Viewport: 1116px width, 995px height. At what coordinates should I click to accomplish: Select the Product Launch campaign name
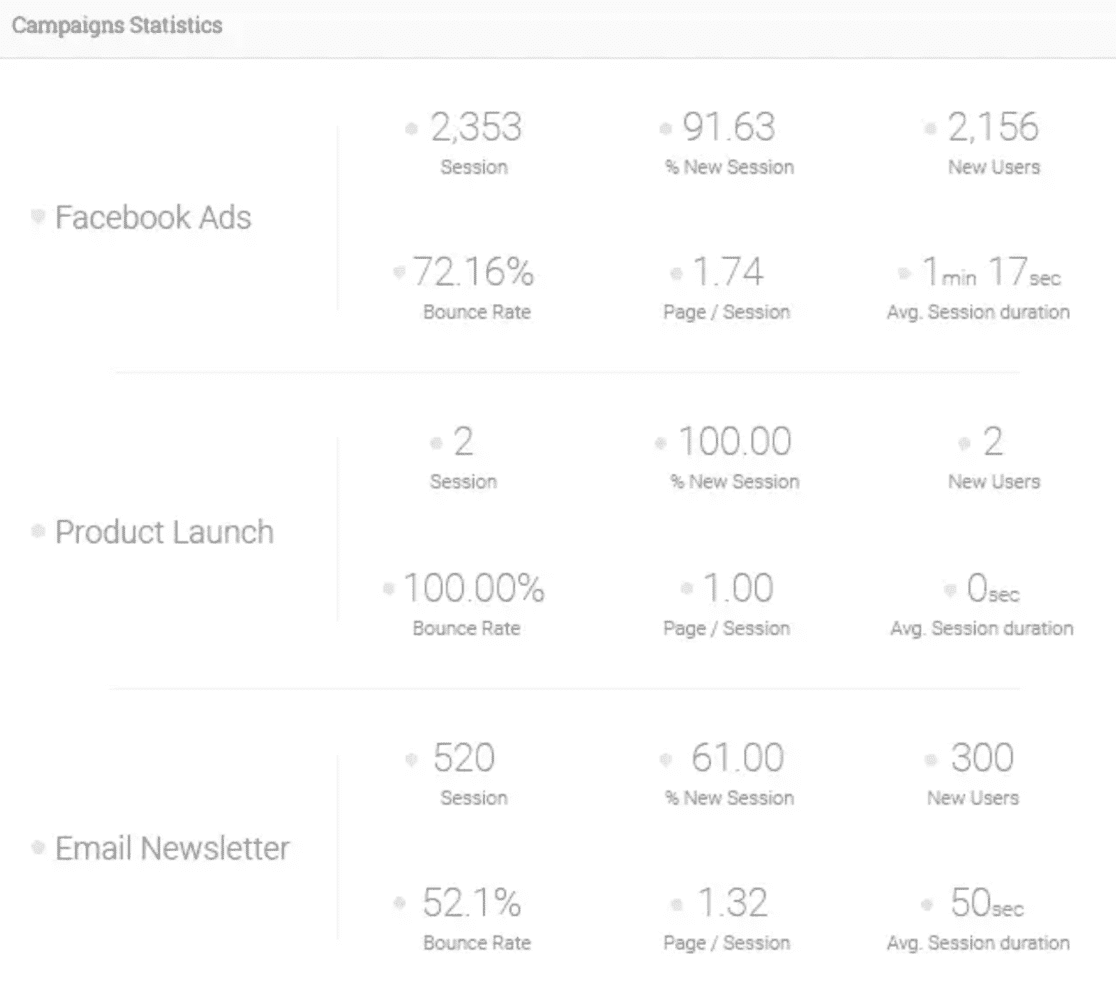[164, 533]
